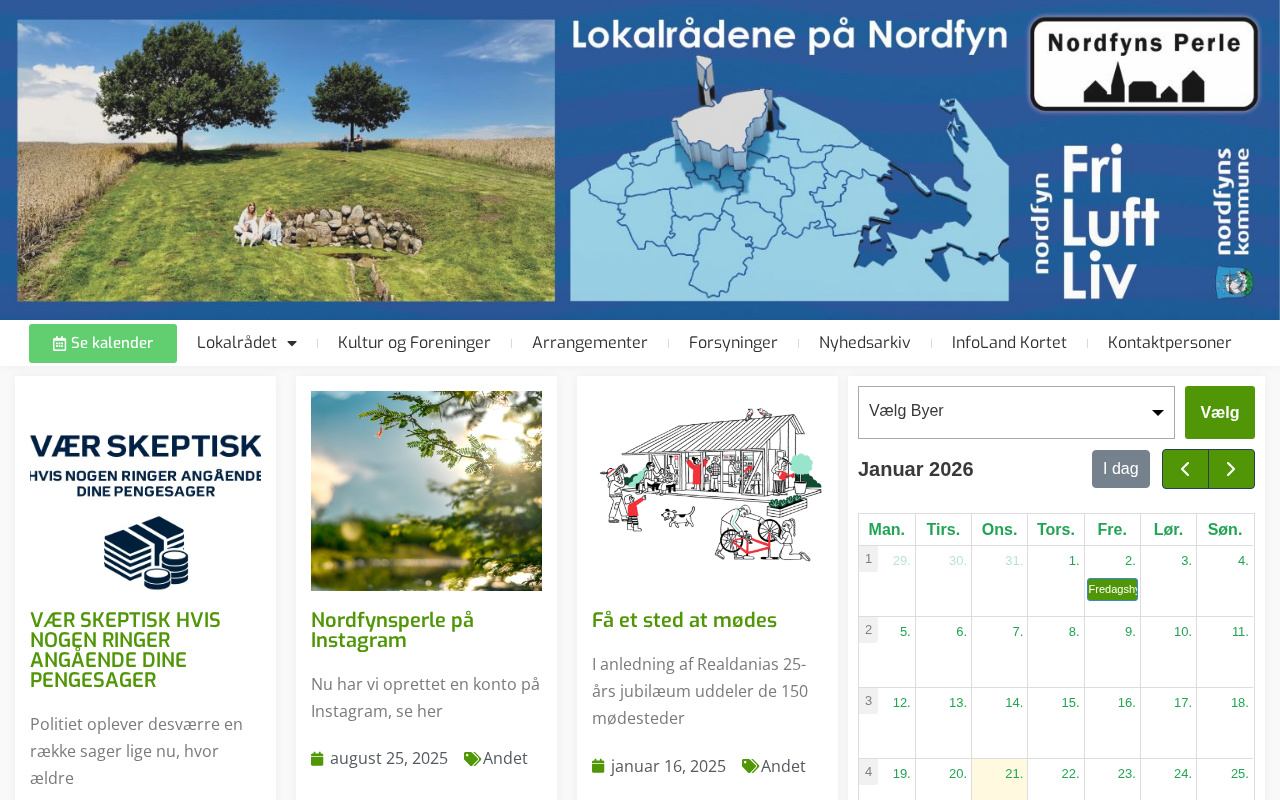
Task: Select January 3 in the calendar
Action: tap(1186, 561)
